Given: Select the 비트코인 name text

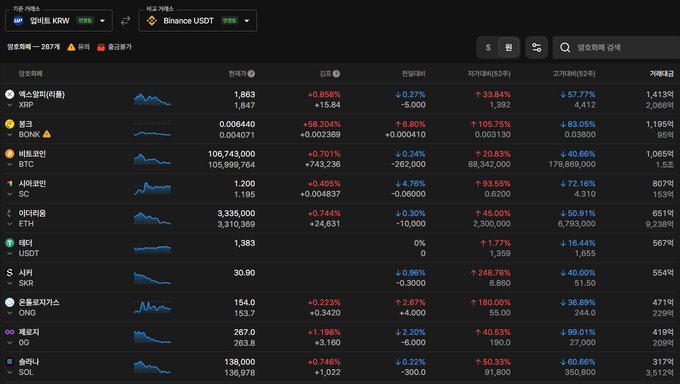Looking at the screenshot, I should (x=32, y=154).
